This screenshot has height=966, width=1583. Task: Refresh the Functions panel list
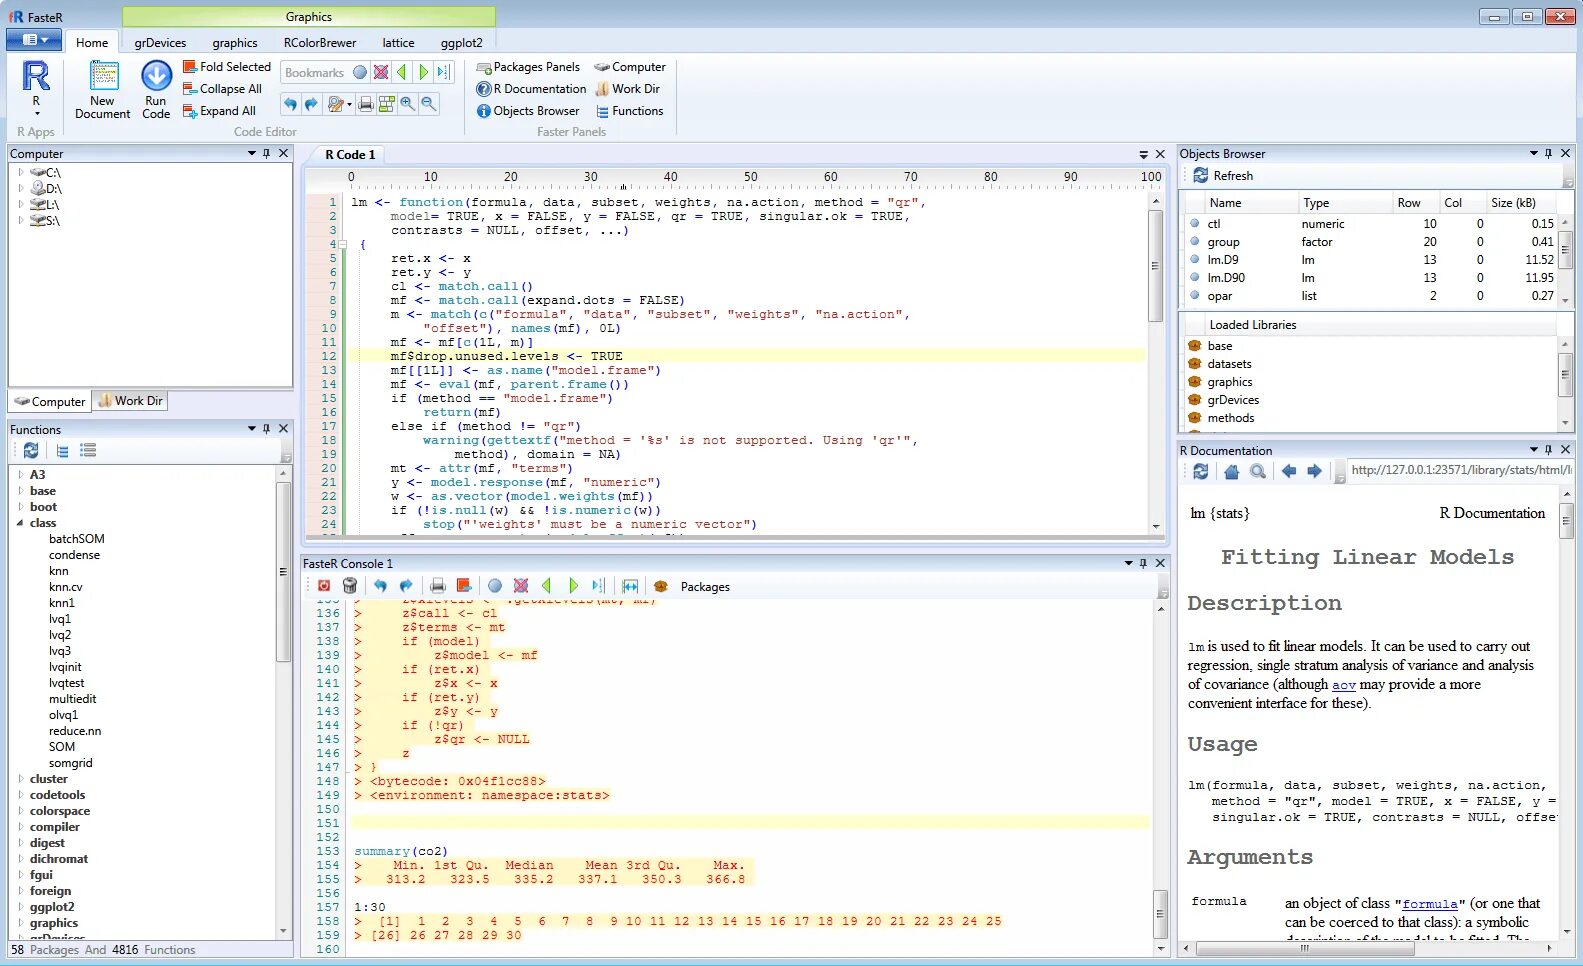pyautogui.click(x=31, y=451)
